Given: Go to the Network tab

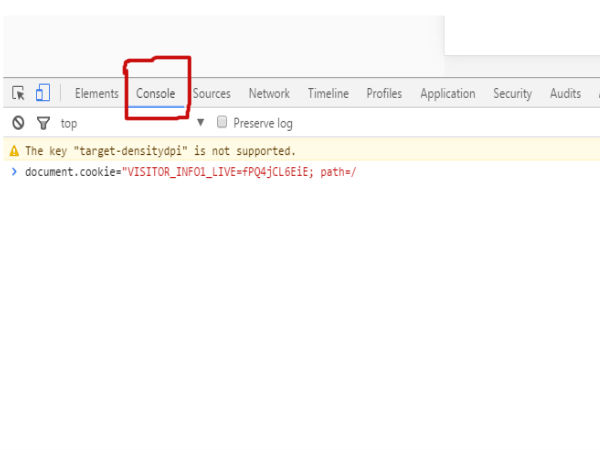Looking at the screenshot, I should click(x=269, y=94).
